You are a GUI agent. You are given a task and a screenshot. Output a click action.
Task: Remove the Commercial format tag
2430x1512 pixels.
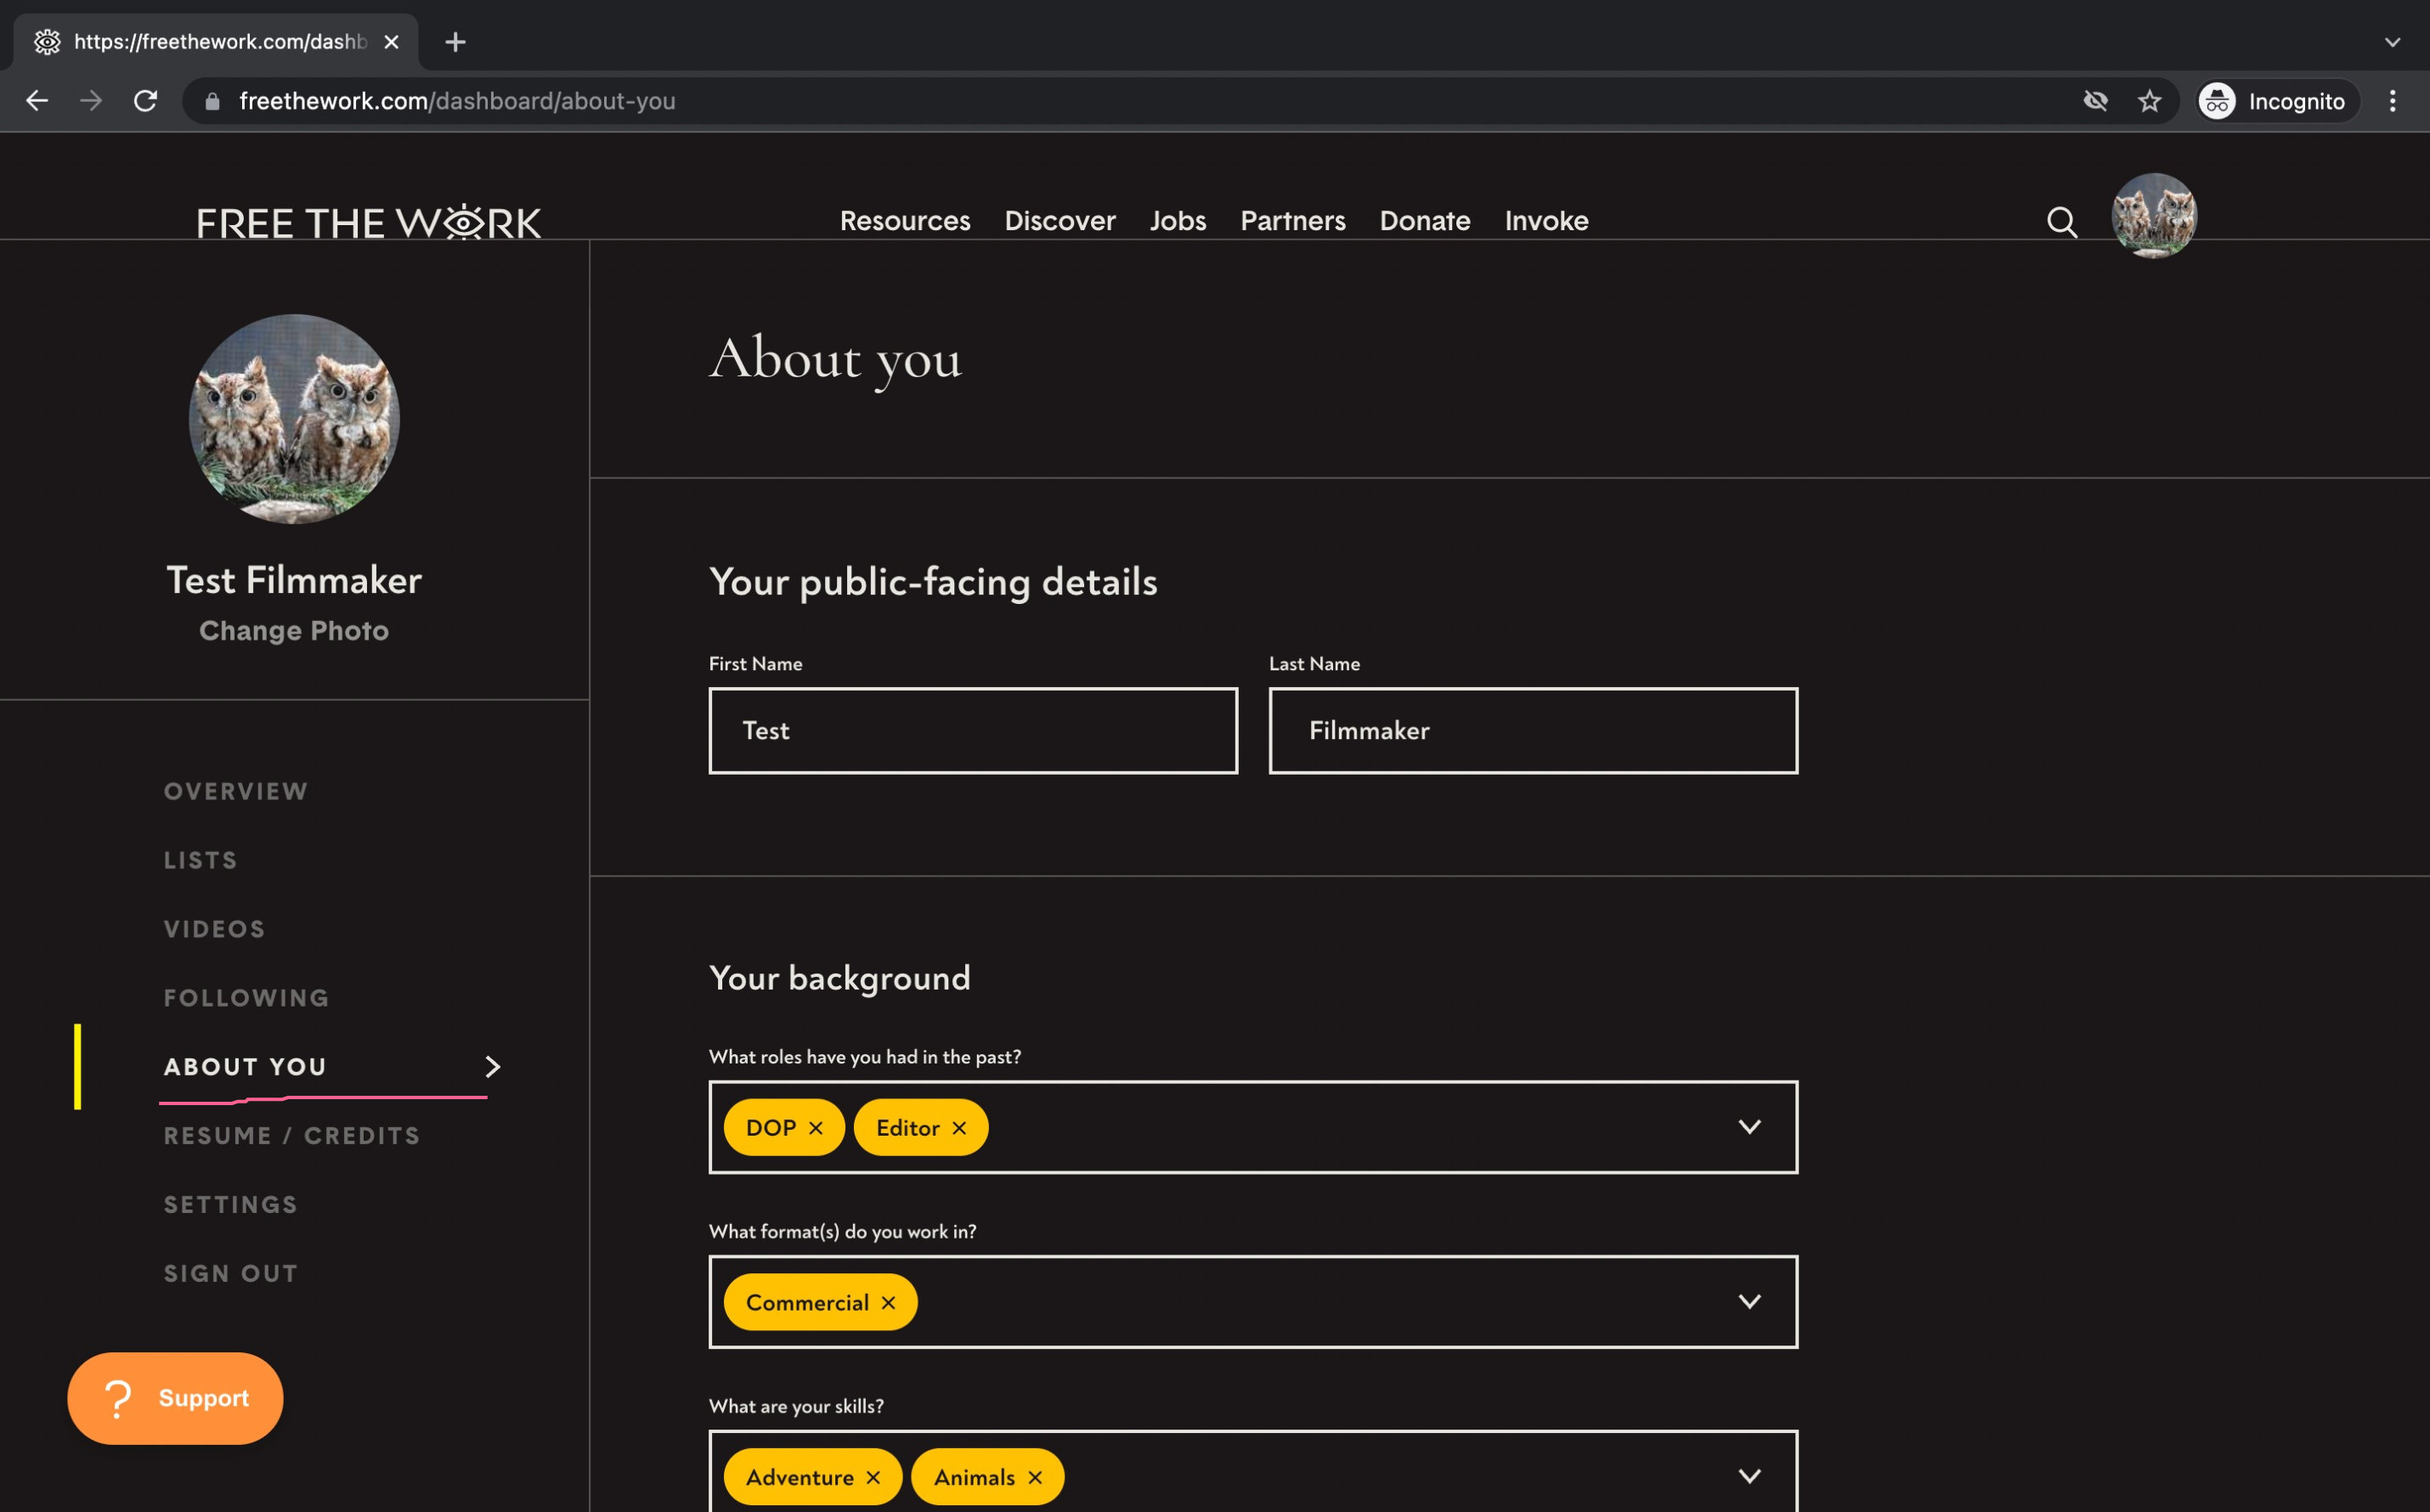(x=888, y=1303)
